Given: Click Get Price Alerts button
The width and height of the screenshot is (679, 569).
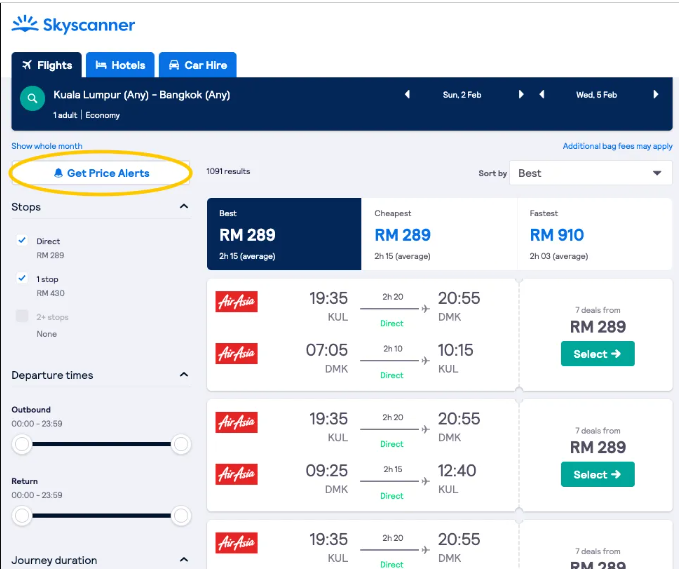Looking at the screenshot, I should pyautogui.click(x=101, y=173).
